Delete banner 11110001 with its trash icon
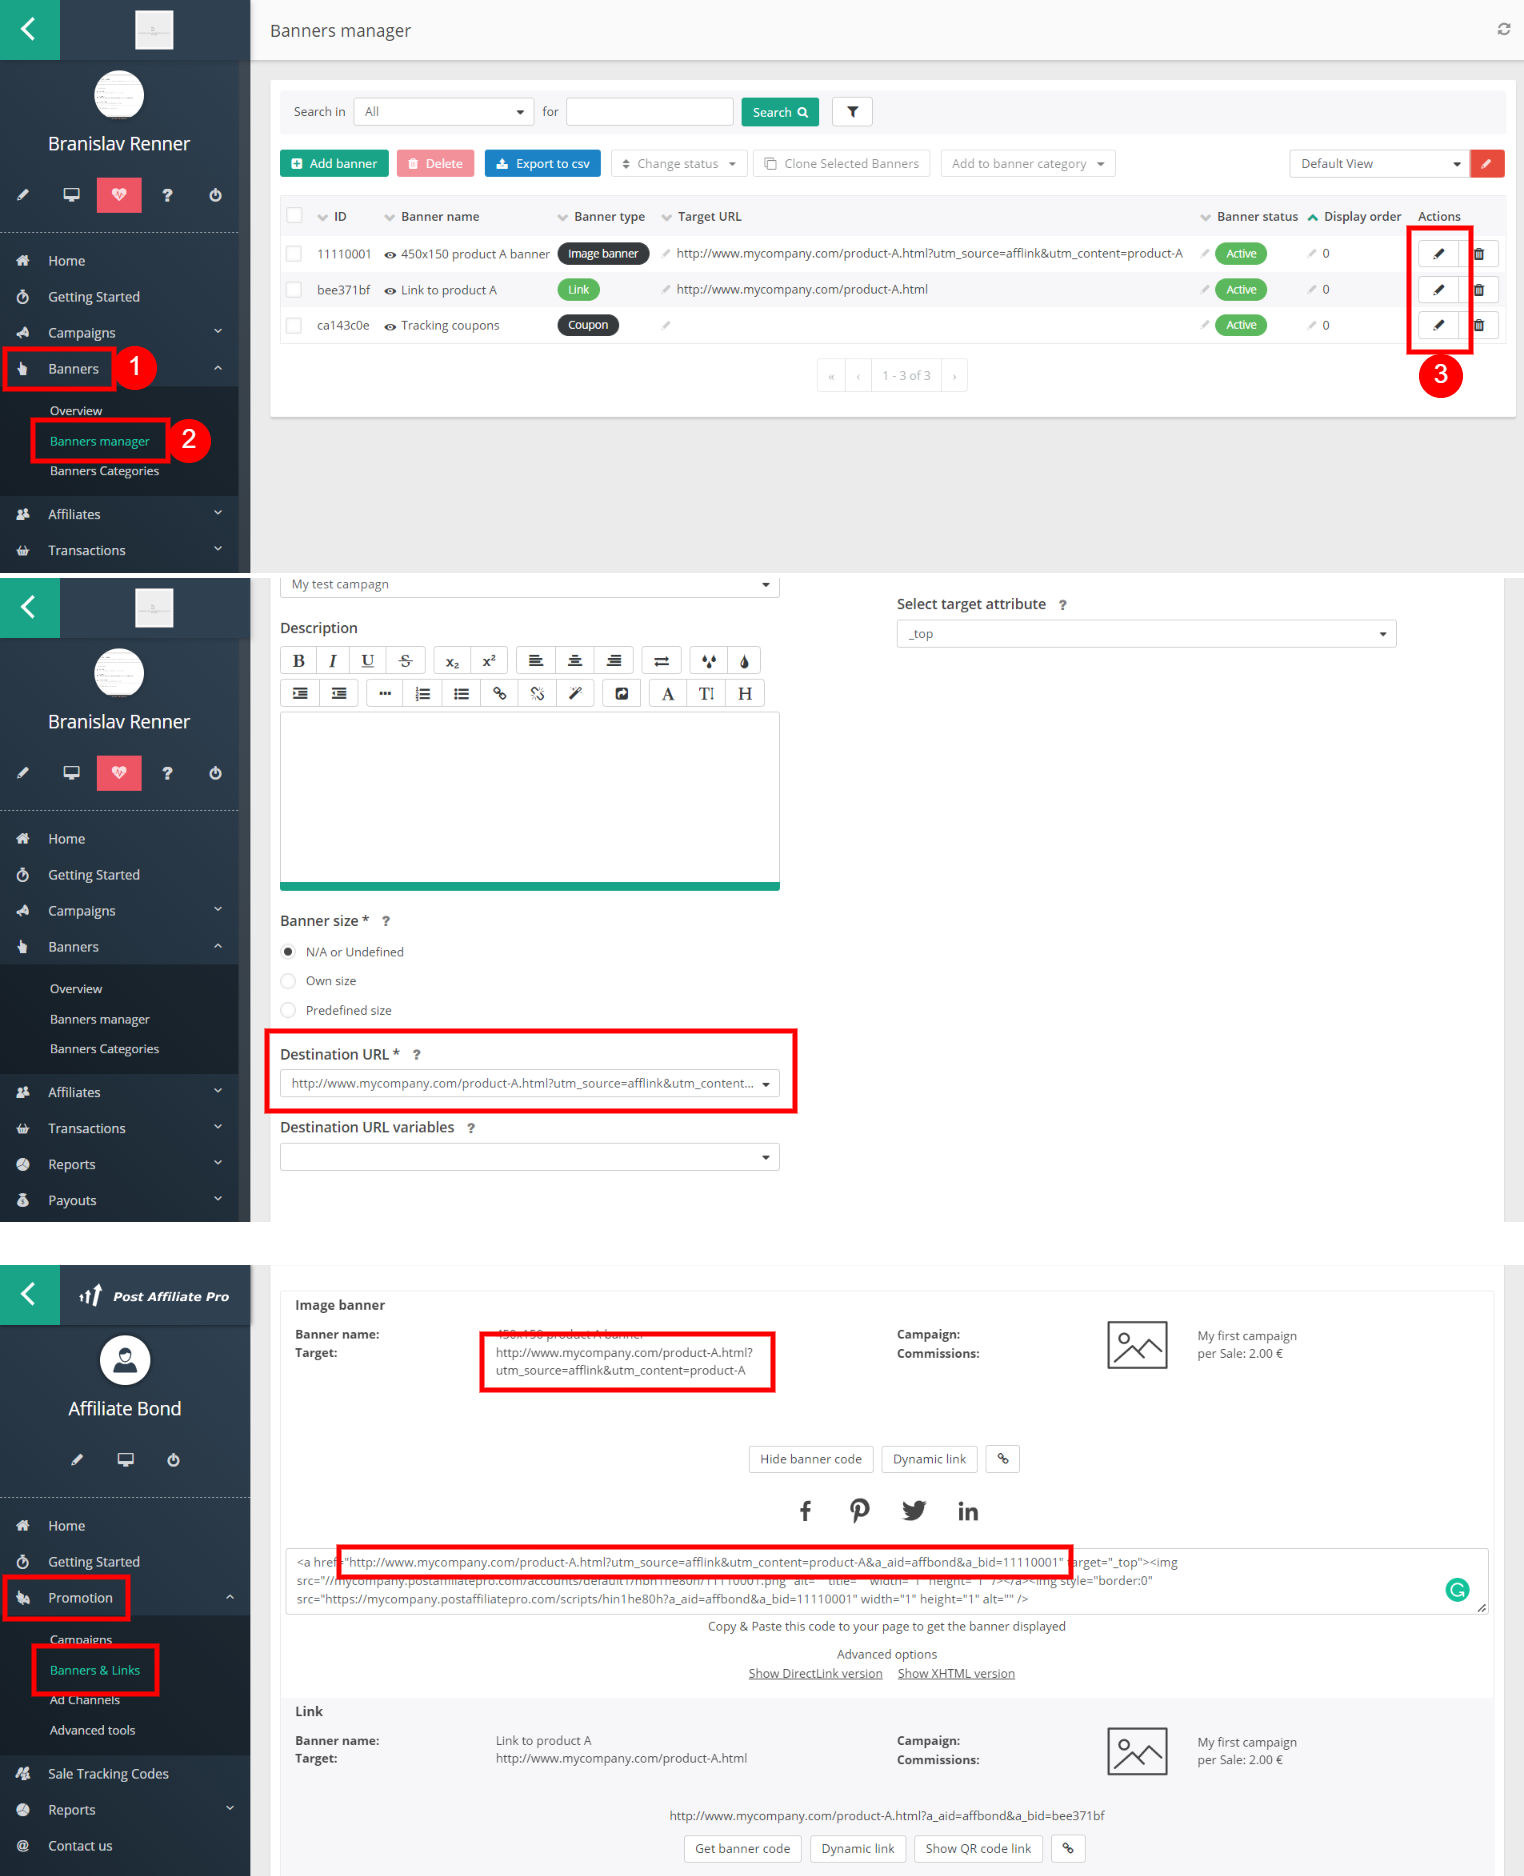 pyautogui.click(x=1478, y=254)
